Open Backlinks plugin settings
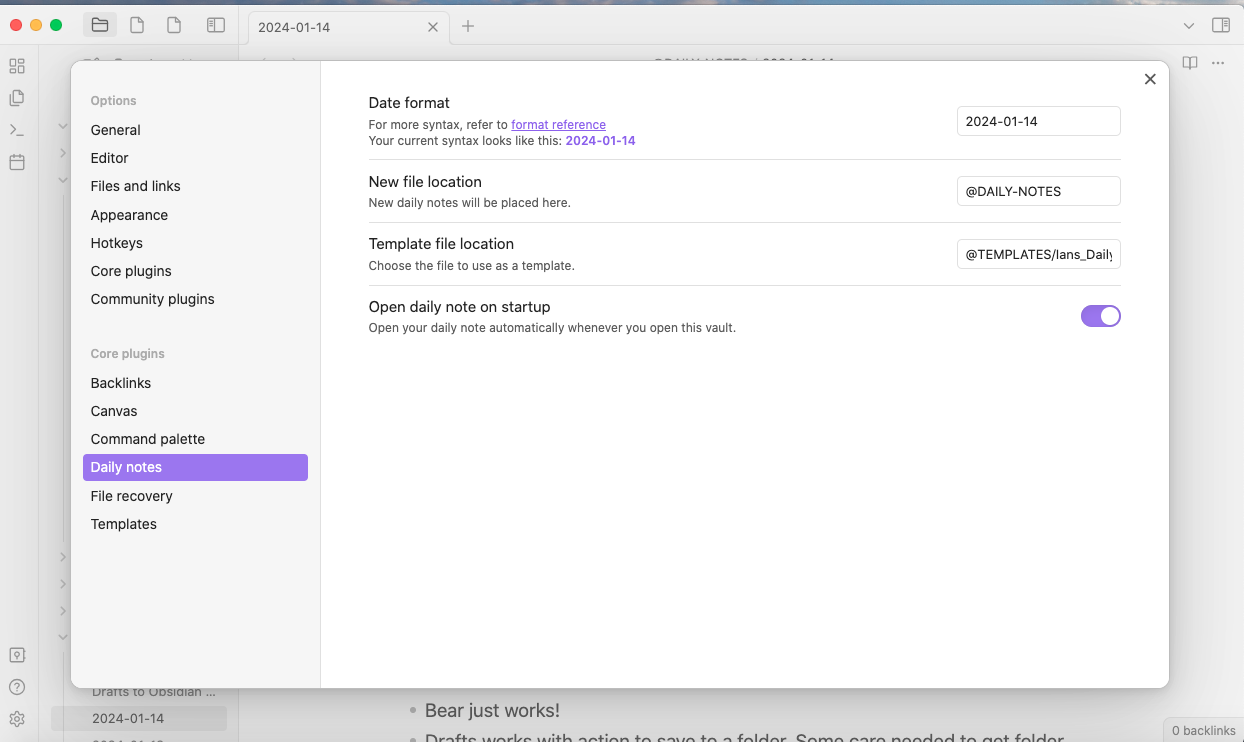The height and width of the screenshot is (742, 1244). tap(195, 383)
